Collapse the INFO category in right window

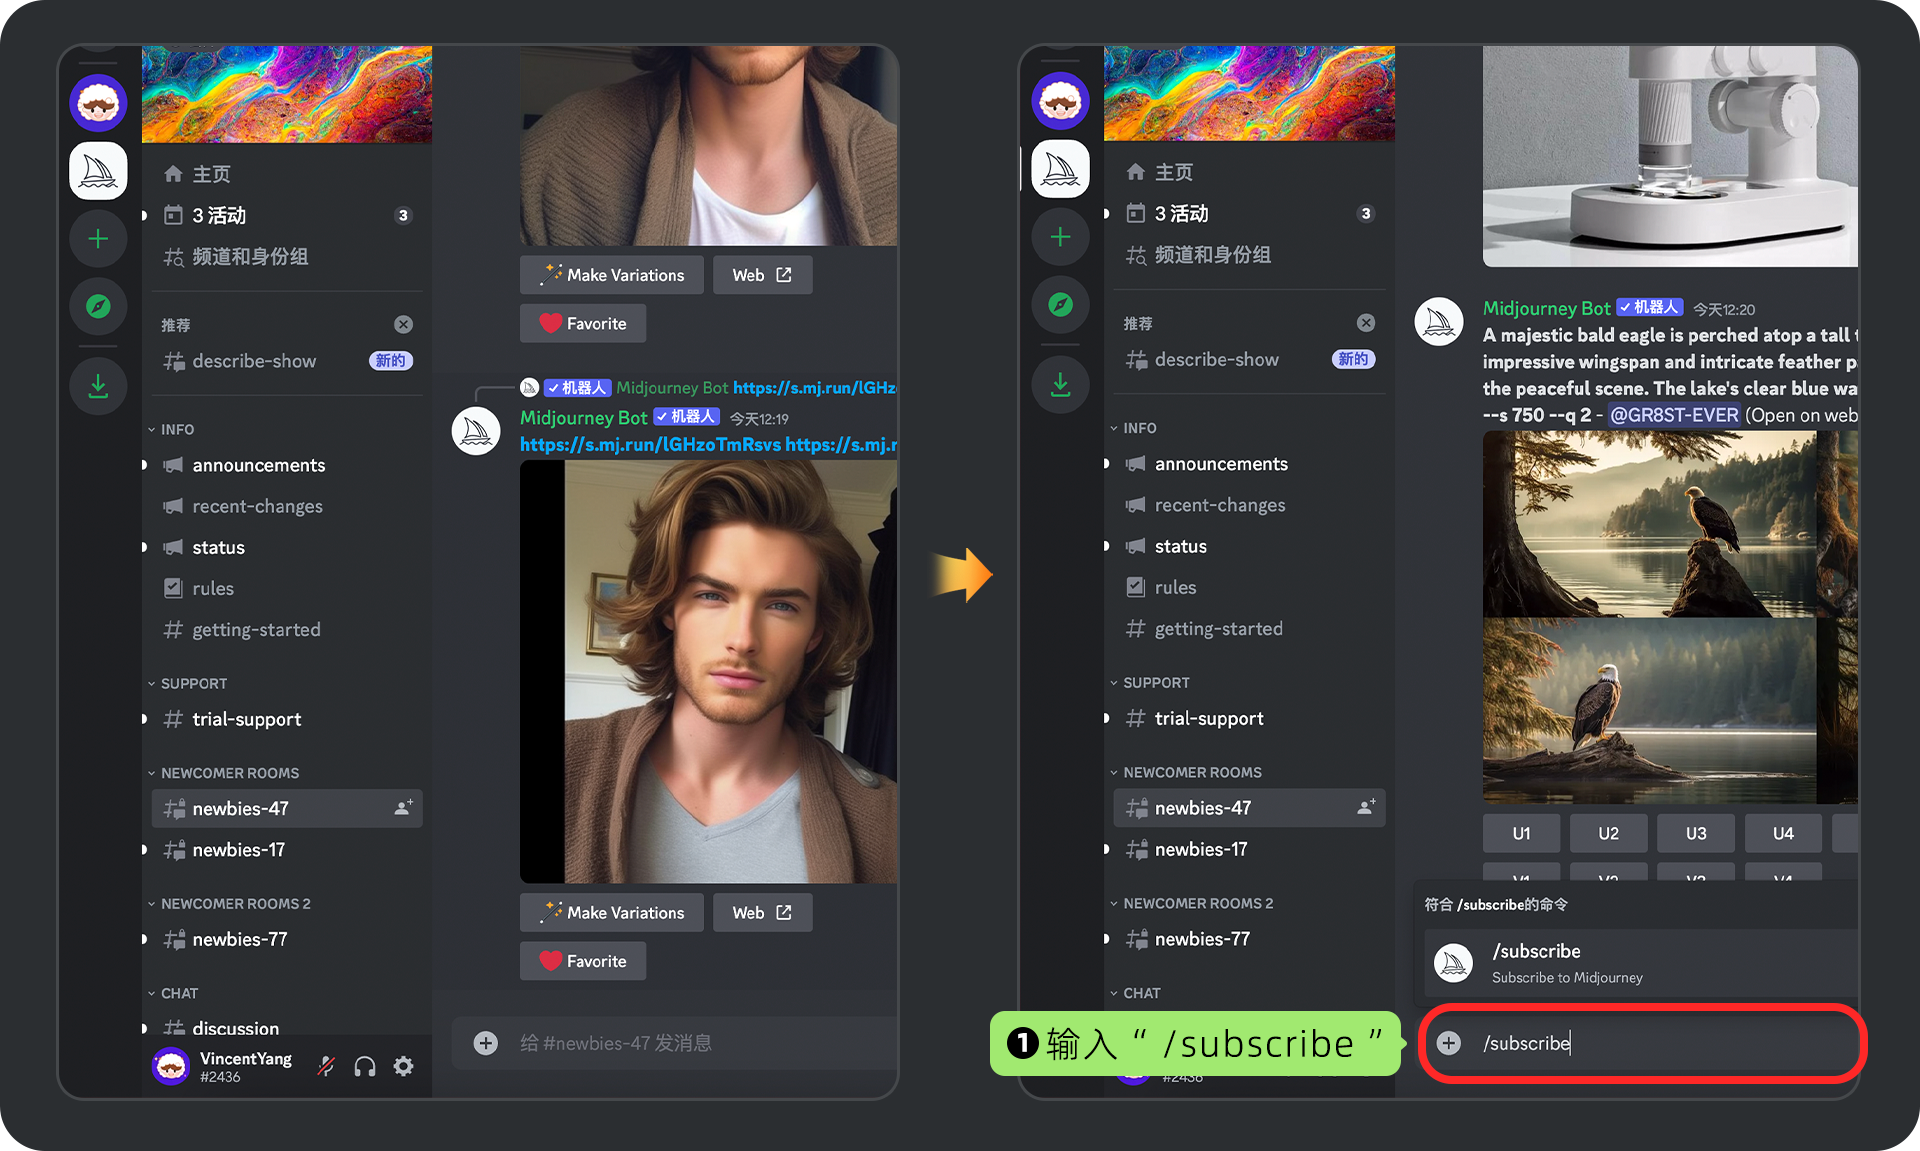1133,428
